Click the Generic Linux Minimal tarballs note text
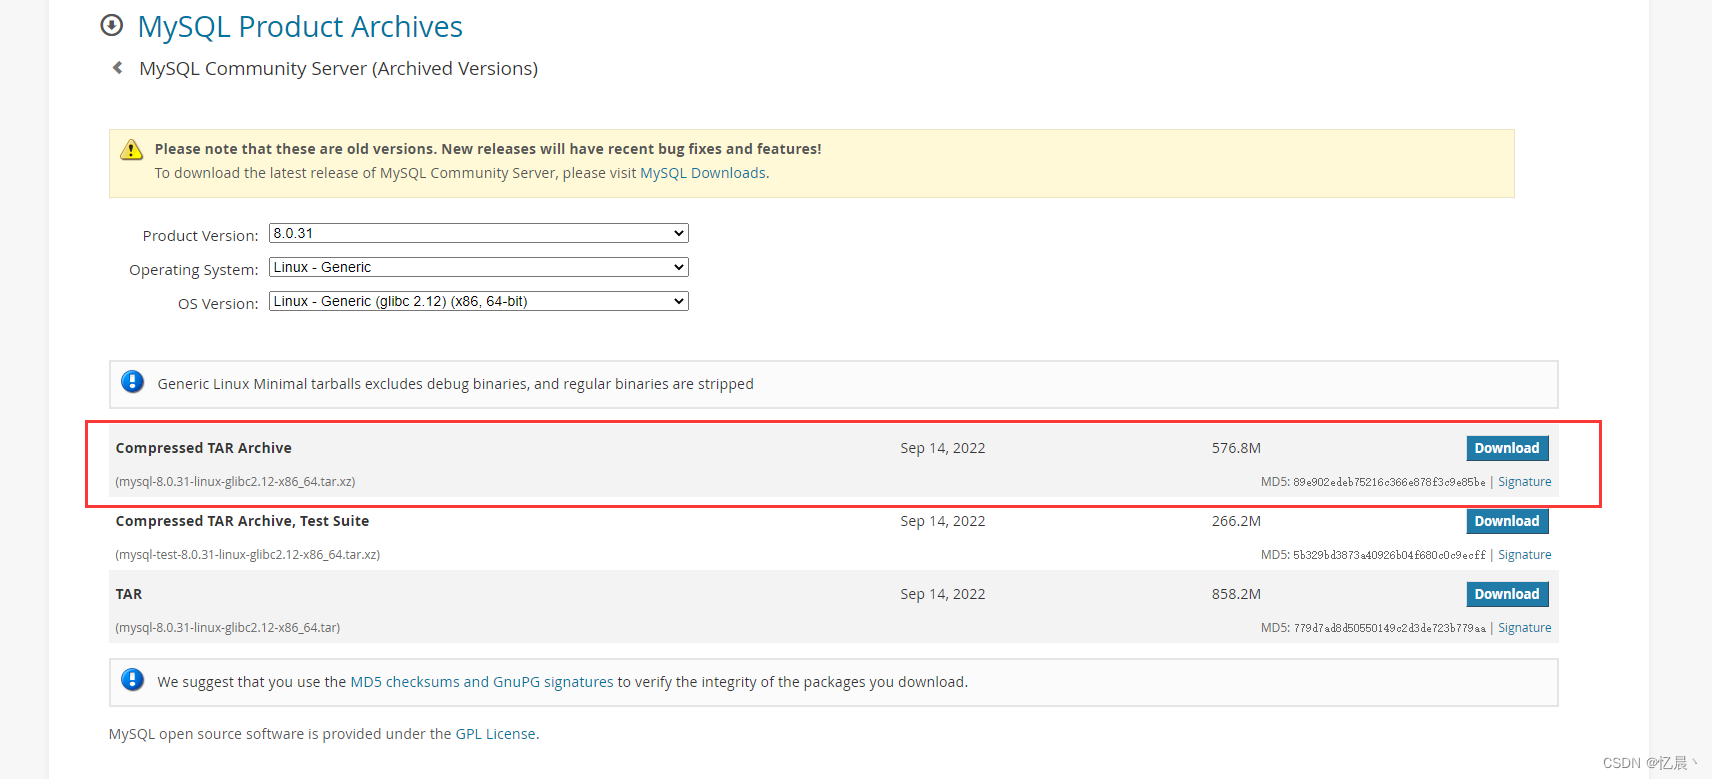1712x779 pixels. 455,384
